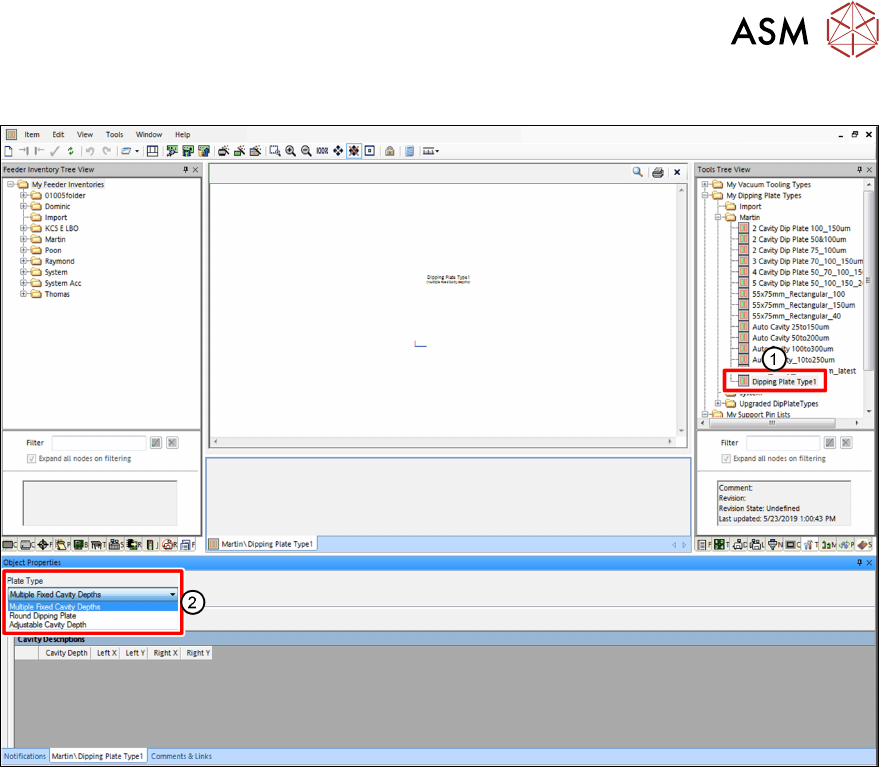Viewport: 879px width, 767px height.
Task: Collapse the Martin folder in Tools Tree
Action: 718,217
